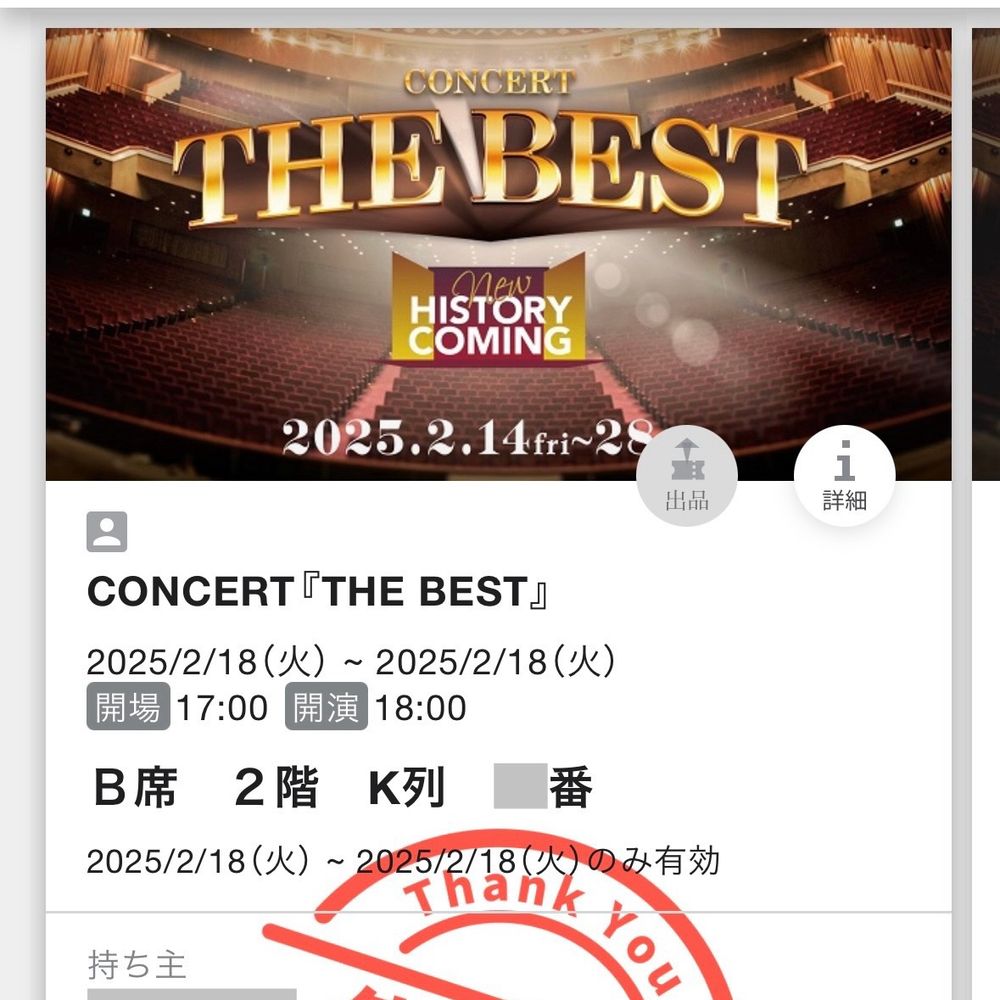Click the New HISTORY COMING logo
This screenshot has width=1000, height=1000.
489,308
